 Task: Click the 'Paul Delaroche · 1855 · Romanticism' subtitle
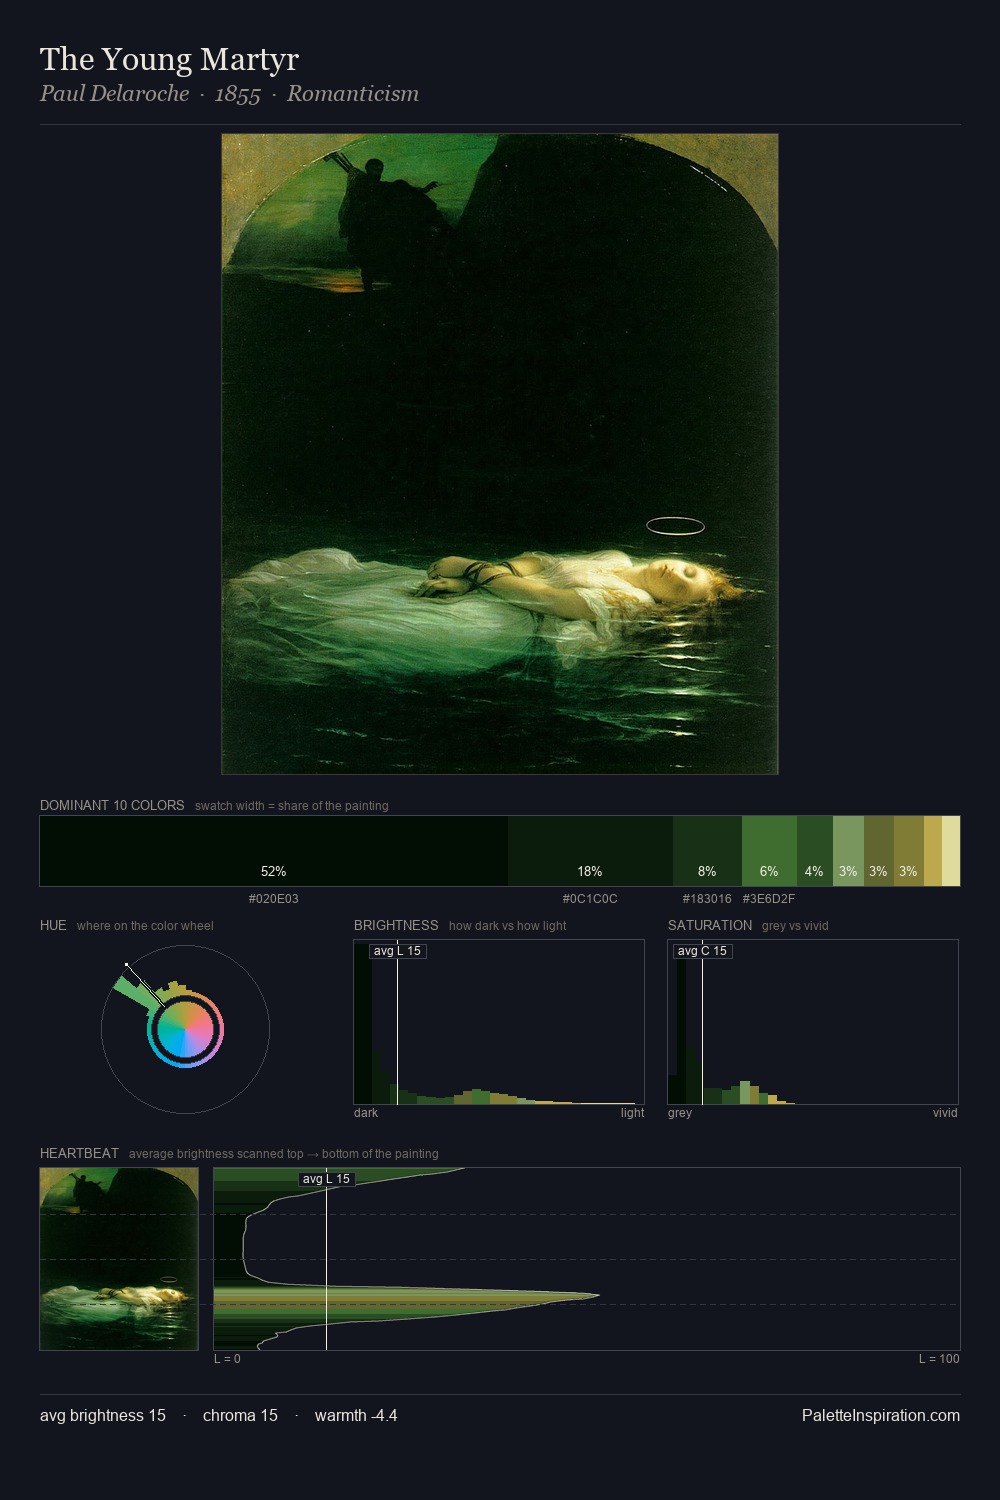tap(229, 94)
